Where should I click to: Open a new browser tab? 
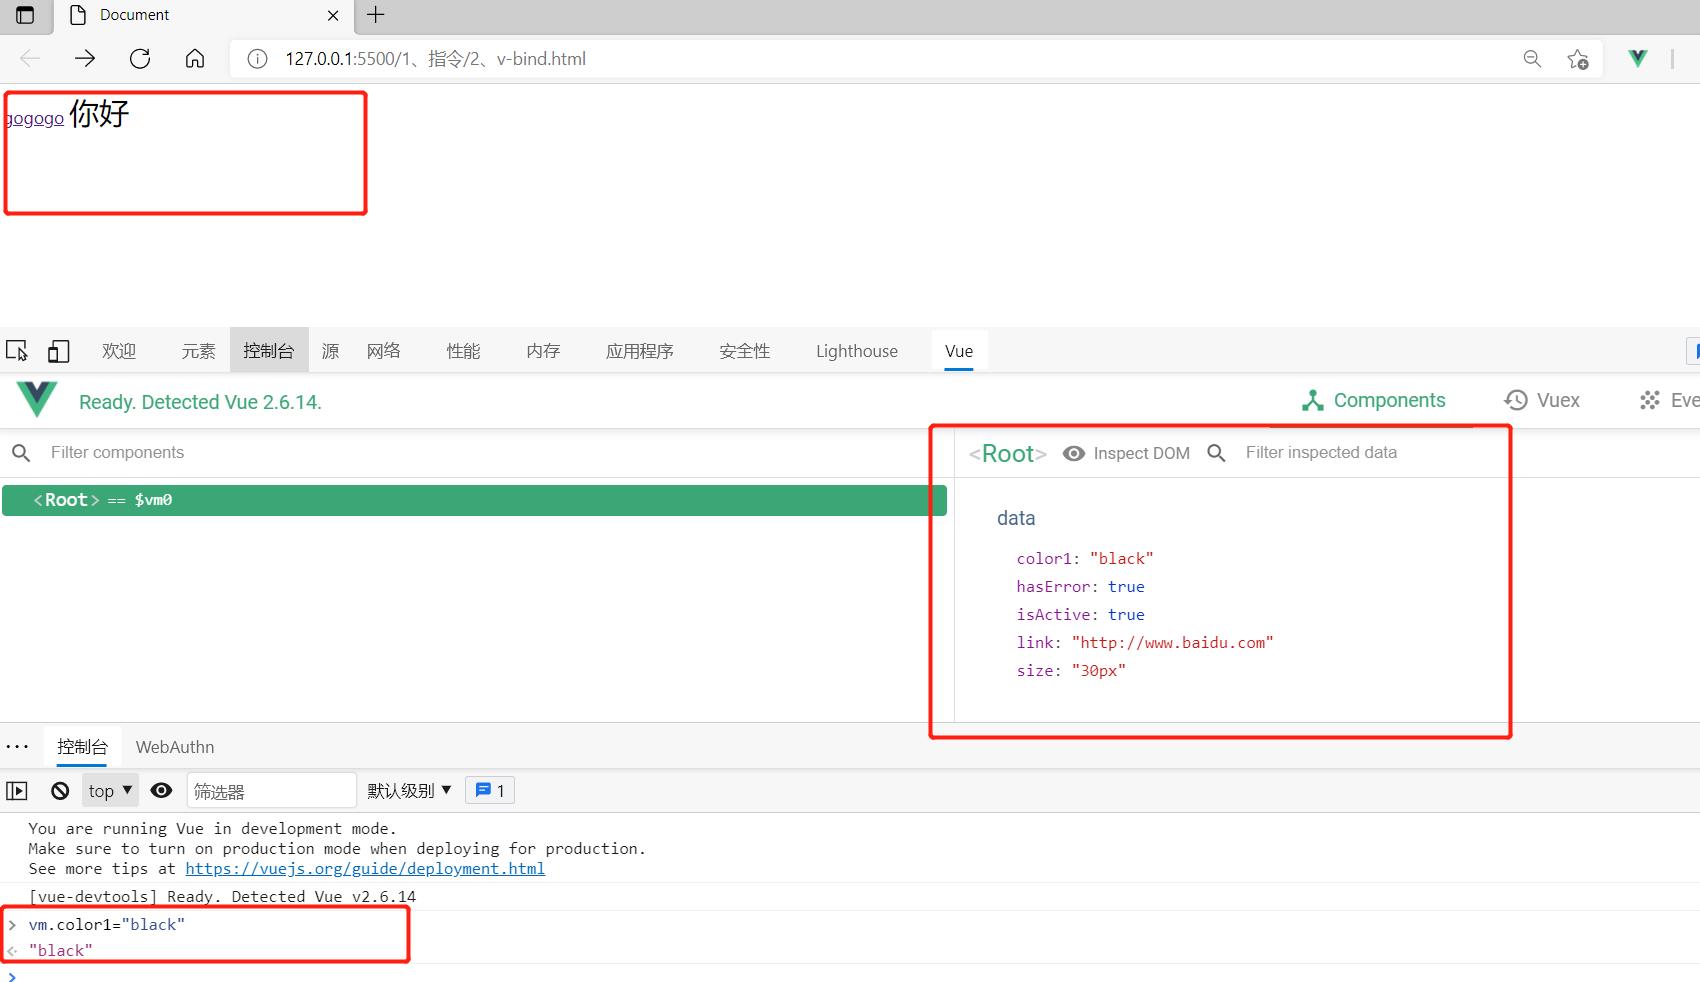(x=376, y=15)
